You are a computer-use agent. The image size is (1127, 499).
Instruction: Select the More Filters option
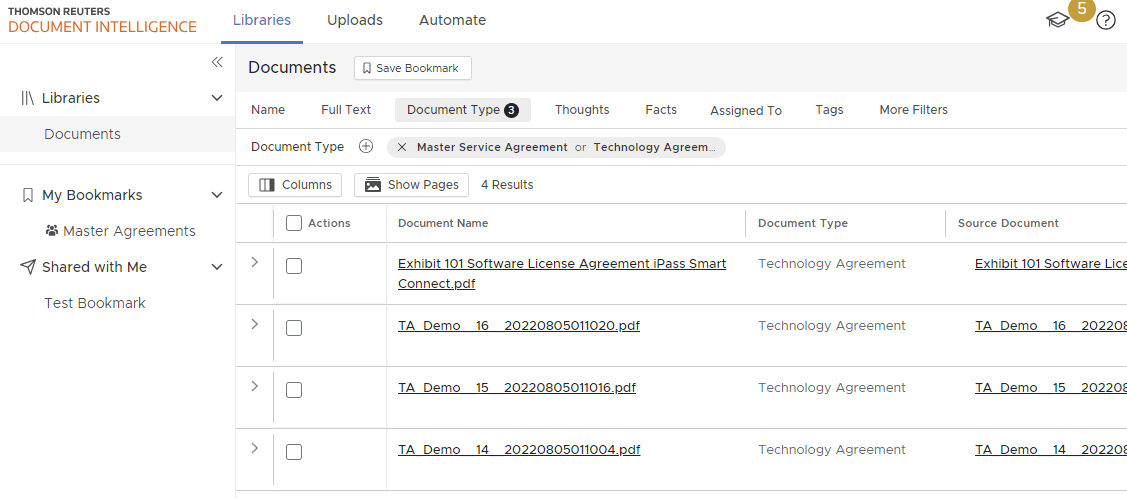pos(913,110)
